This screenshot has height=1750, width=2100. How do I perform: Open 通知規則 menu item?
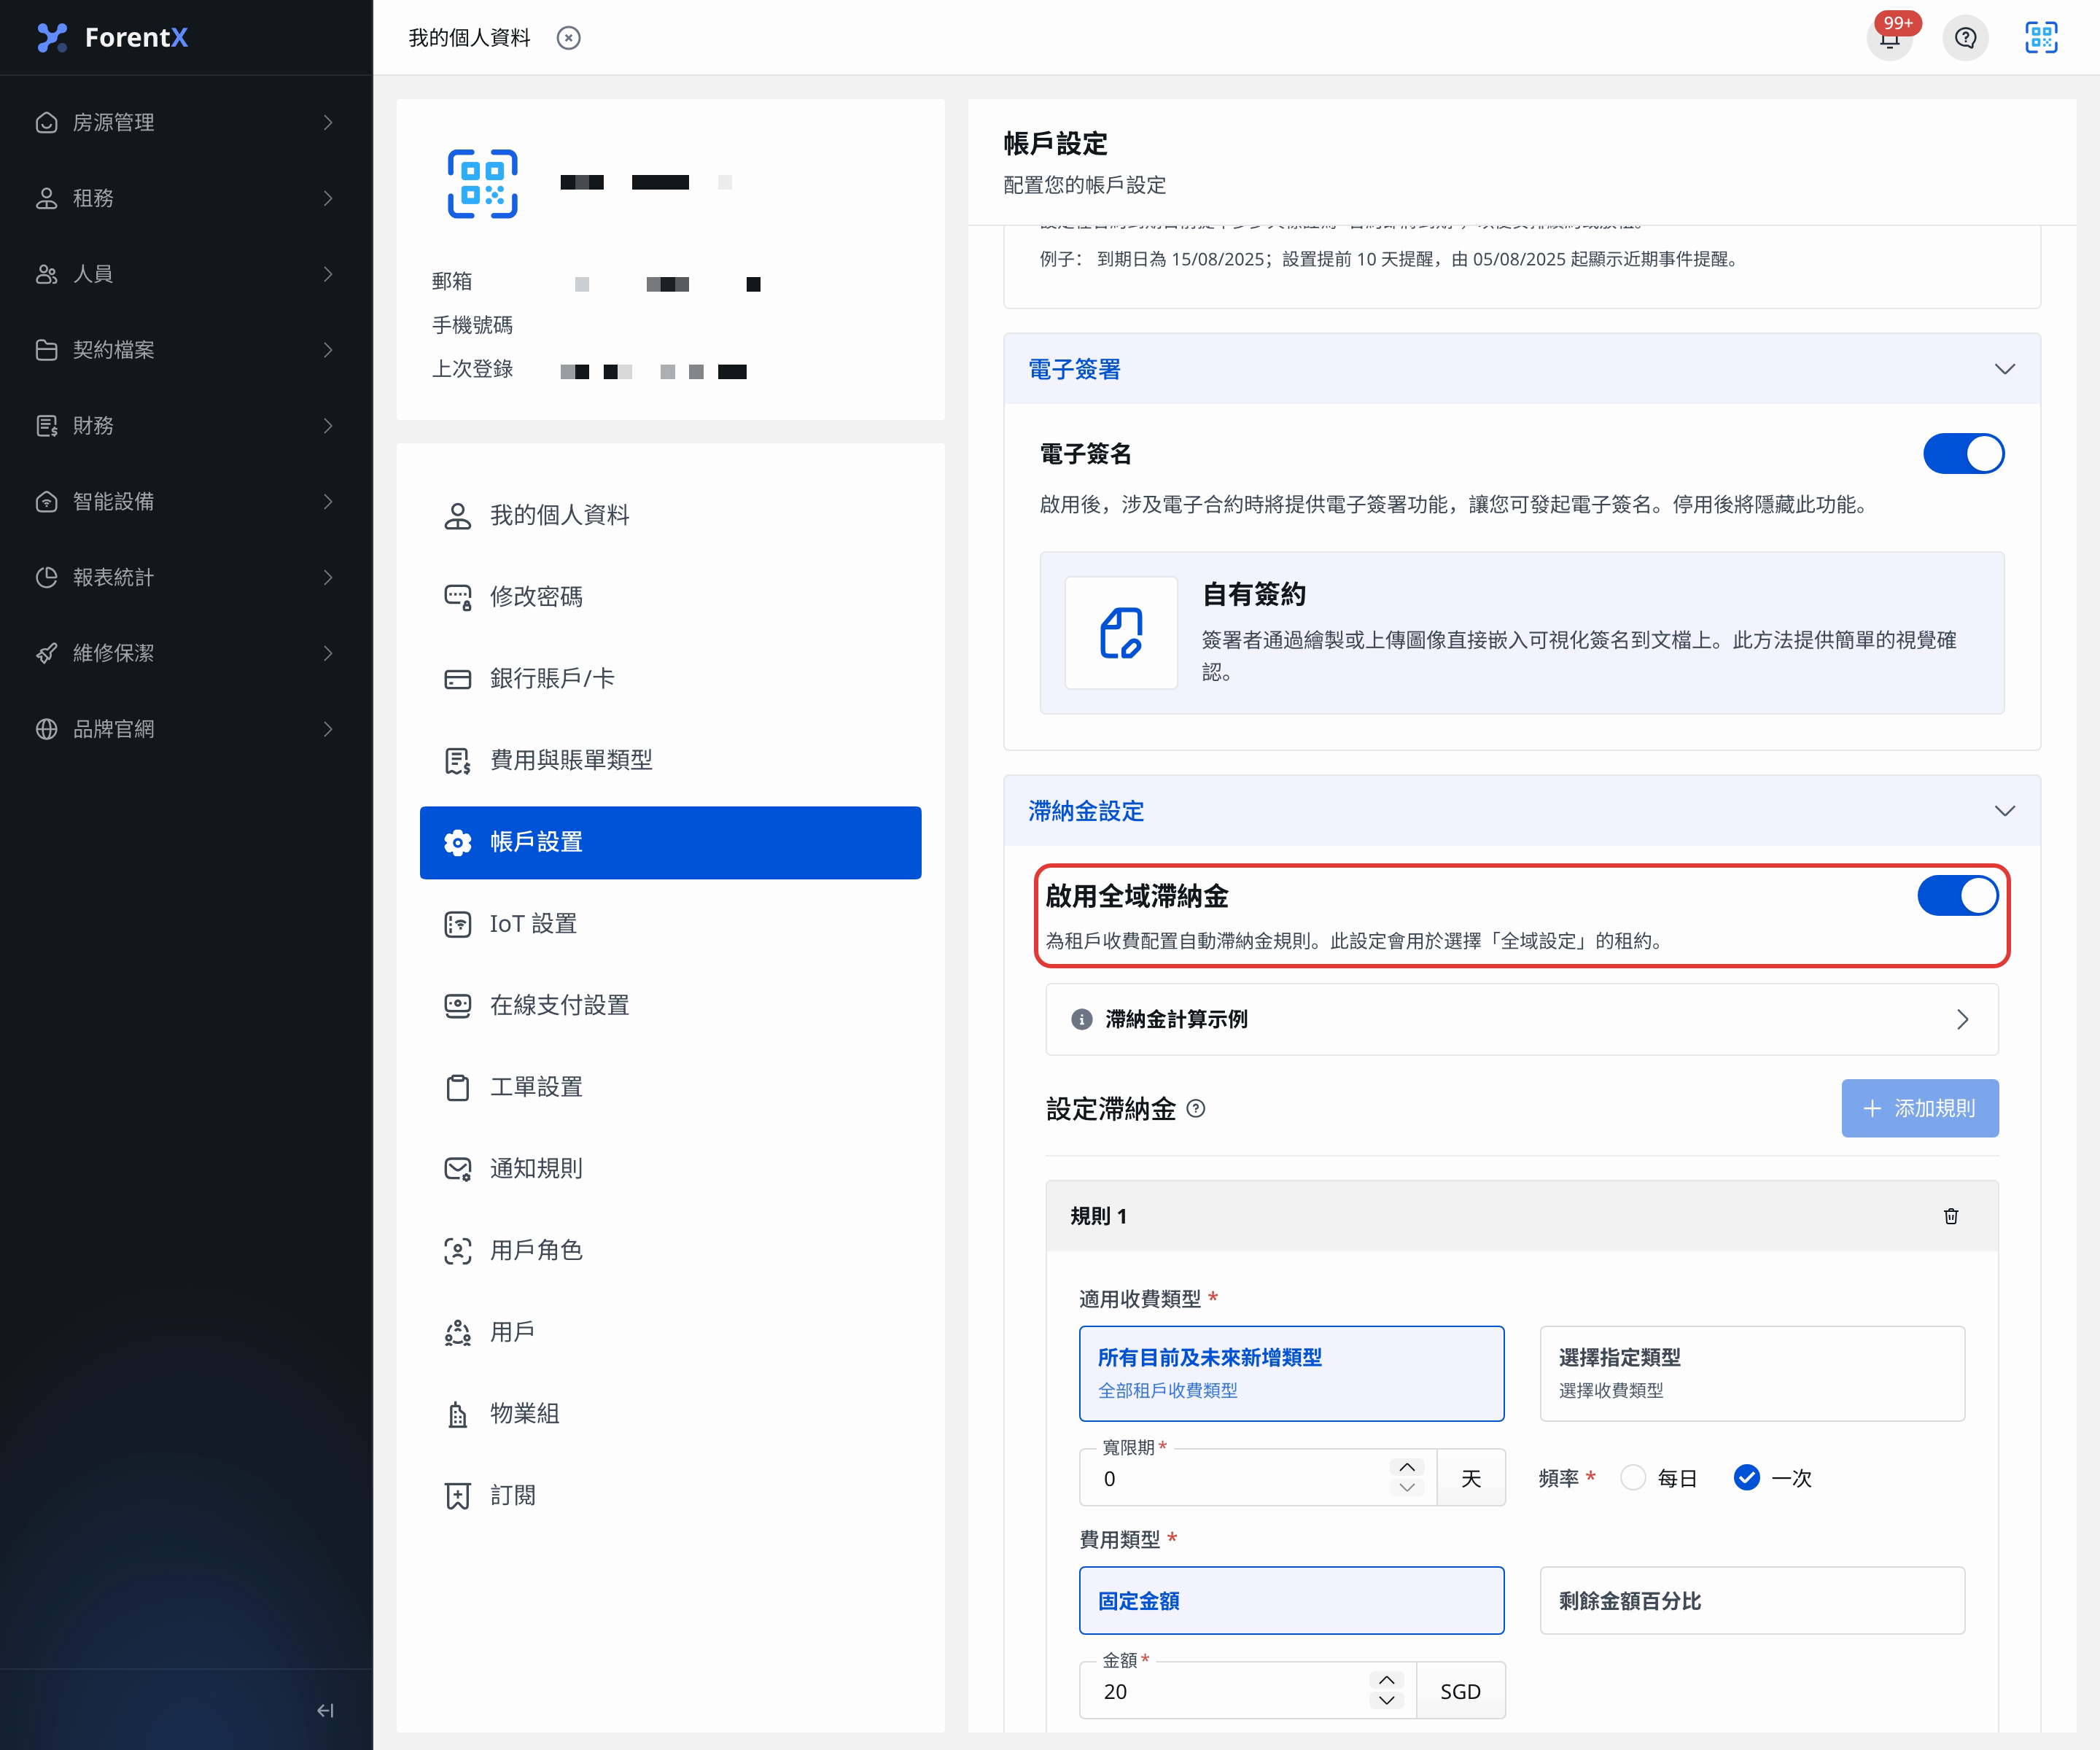click(670, 1169)
